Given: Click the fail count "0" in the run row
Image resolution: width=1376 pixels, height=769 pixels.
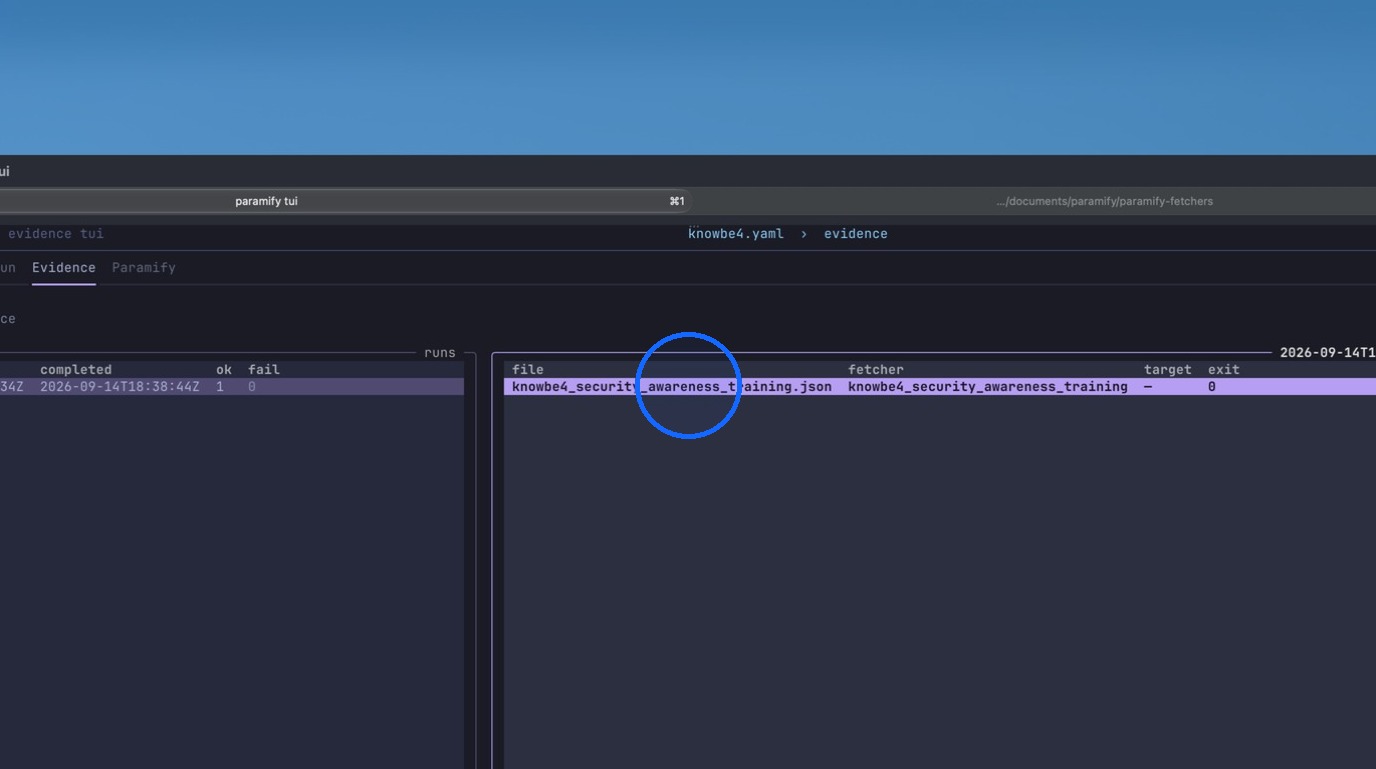Looking at the screenshot, I should coord(252,387).
